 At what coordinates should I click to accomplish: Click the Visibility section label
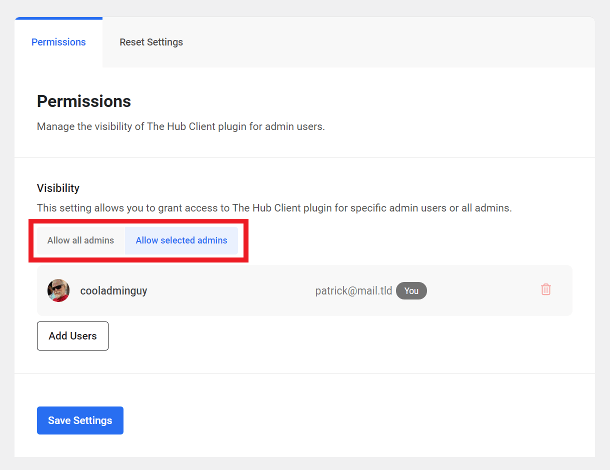pos(58,188)
